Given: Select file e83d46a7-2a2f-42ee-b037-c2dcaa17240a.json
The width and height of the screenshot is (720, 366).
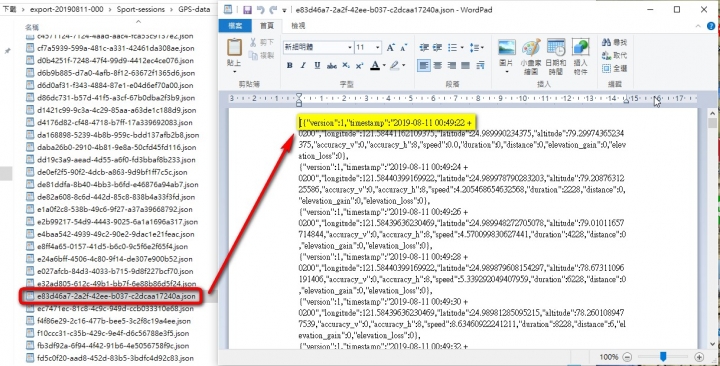Looking at the screenshot, I should [x=111, y=296].
